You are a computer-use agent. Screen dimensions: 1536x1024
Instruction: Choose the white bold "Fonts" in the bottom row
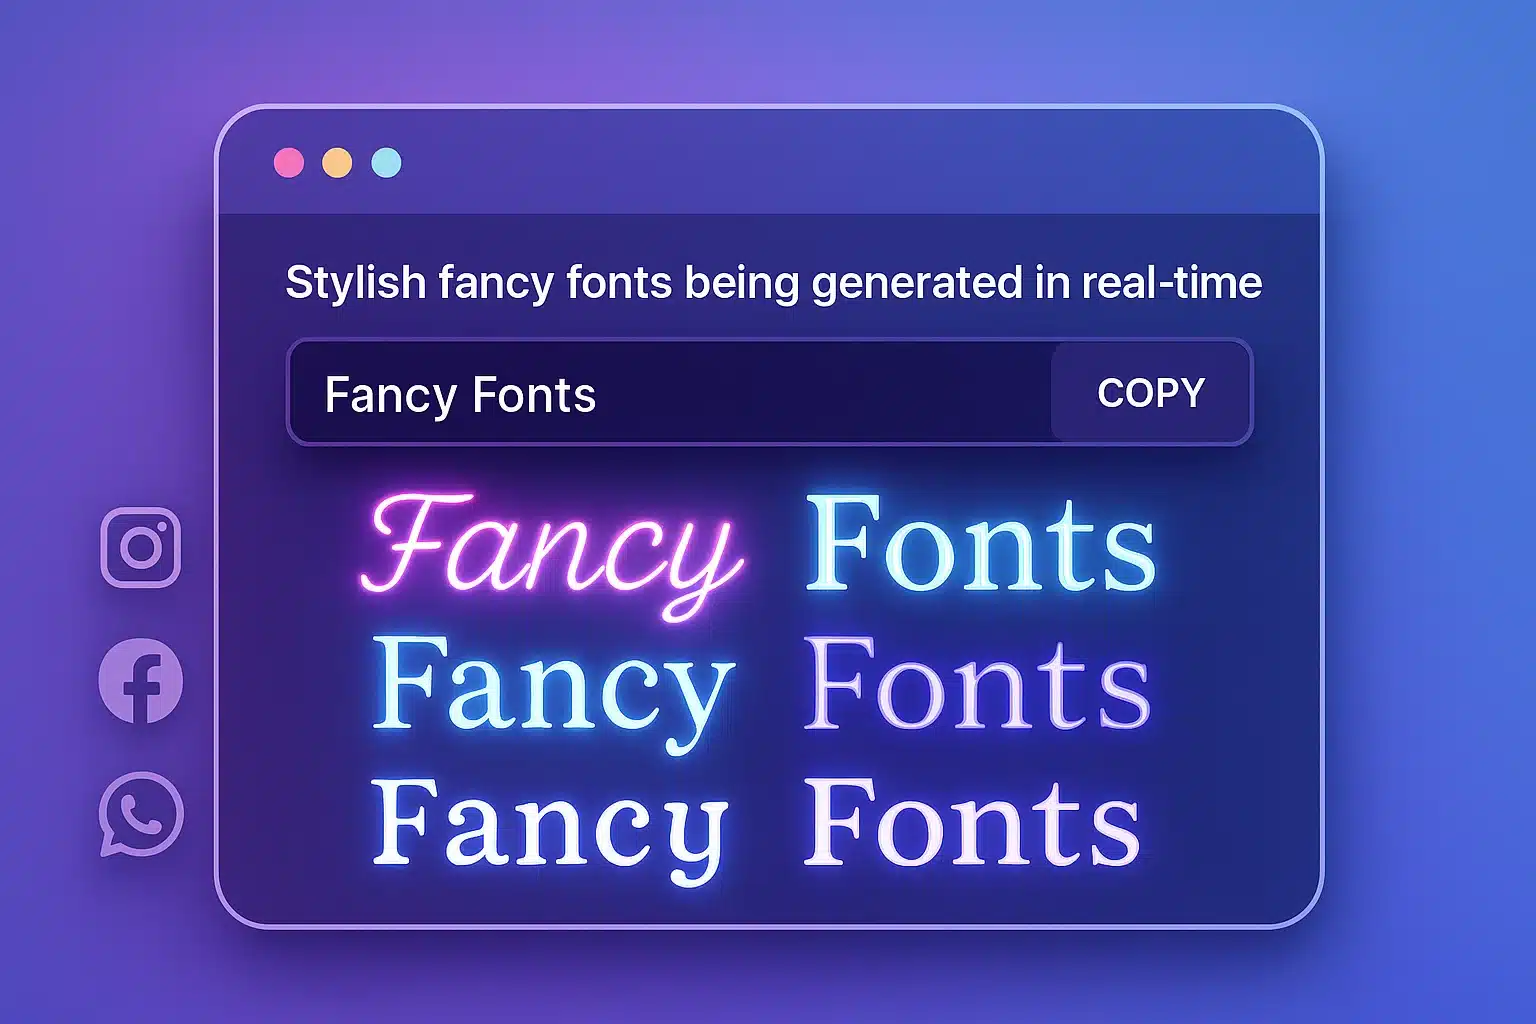972,824
